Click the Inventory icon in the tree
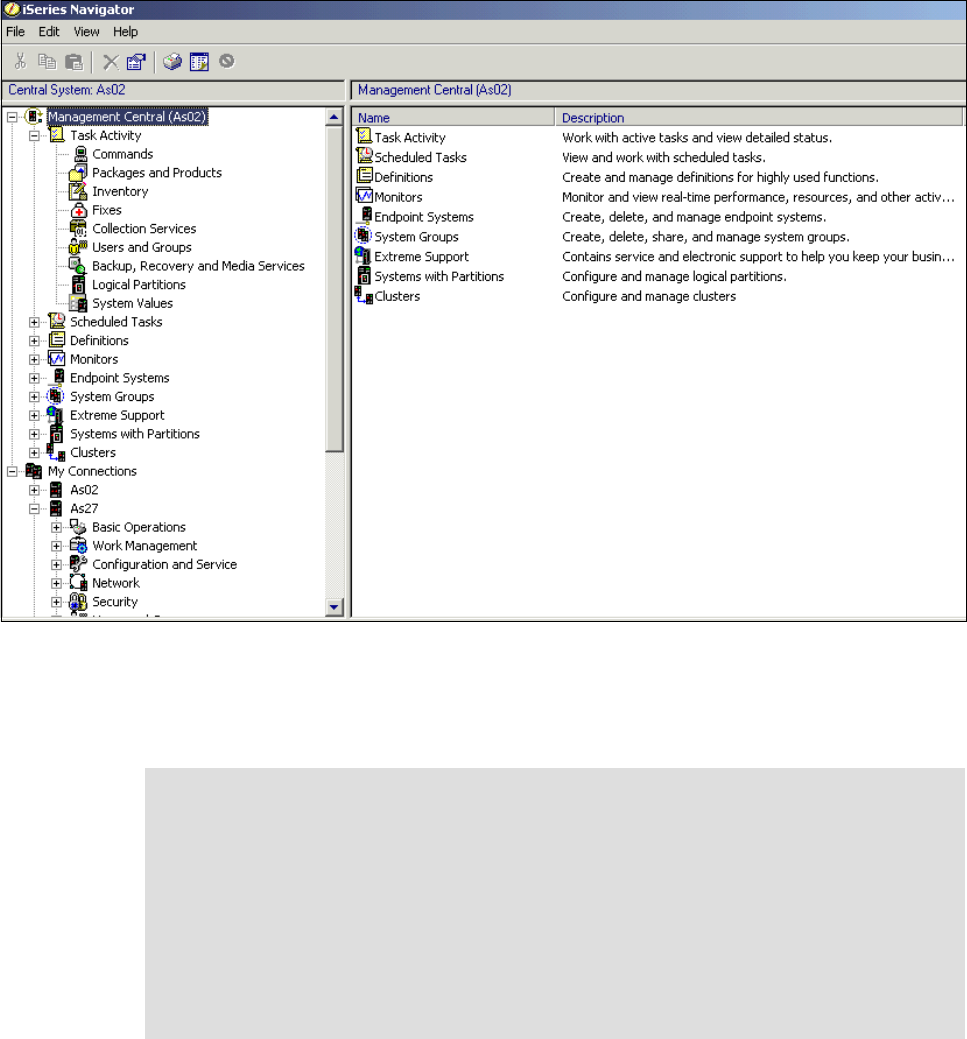 click(78, 191)
